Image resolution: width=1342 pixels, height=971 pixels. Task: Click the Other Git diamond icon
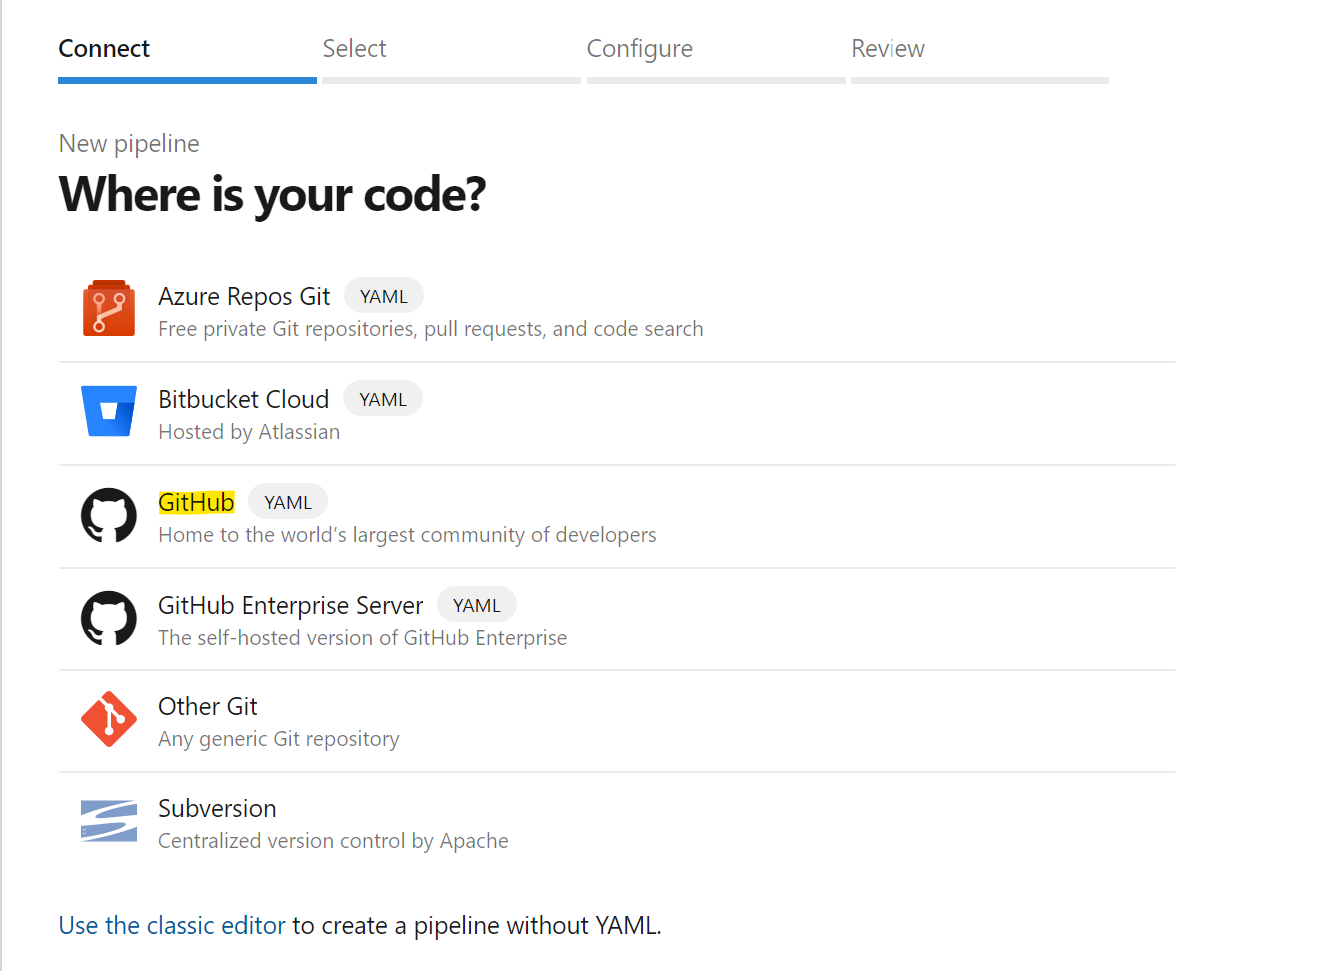109,719
